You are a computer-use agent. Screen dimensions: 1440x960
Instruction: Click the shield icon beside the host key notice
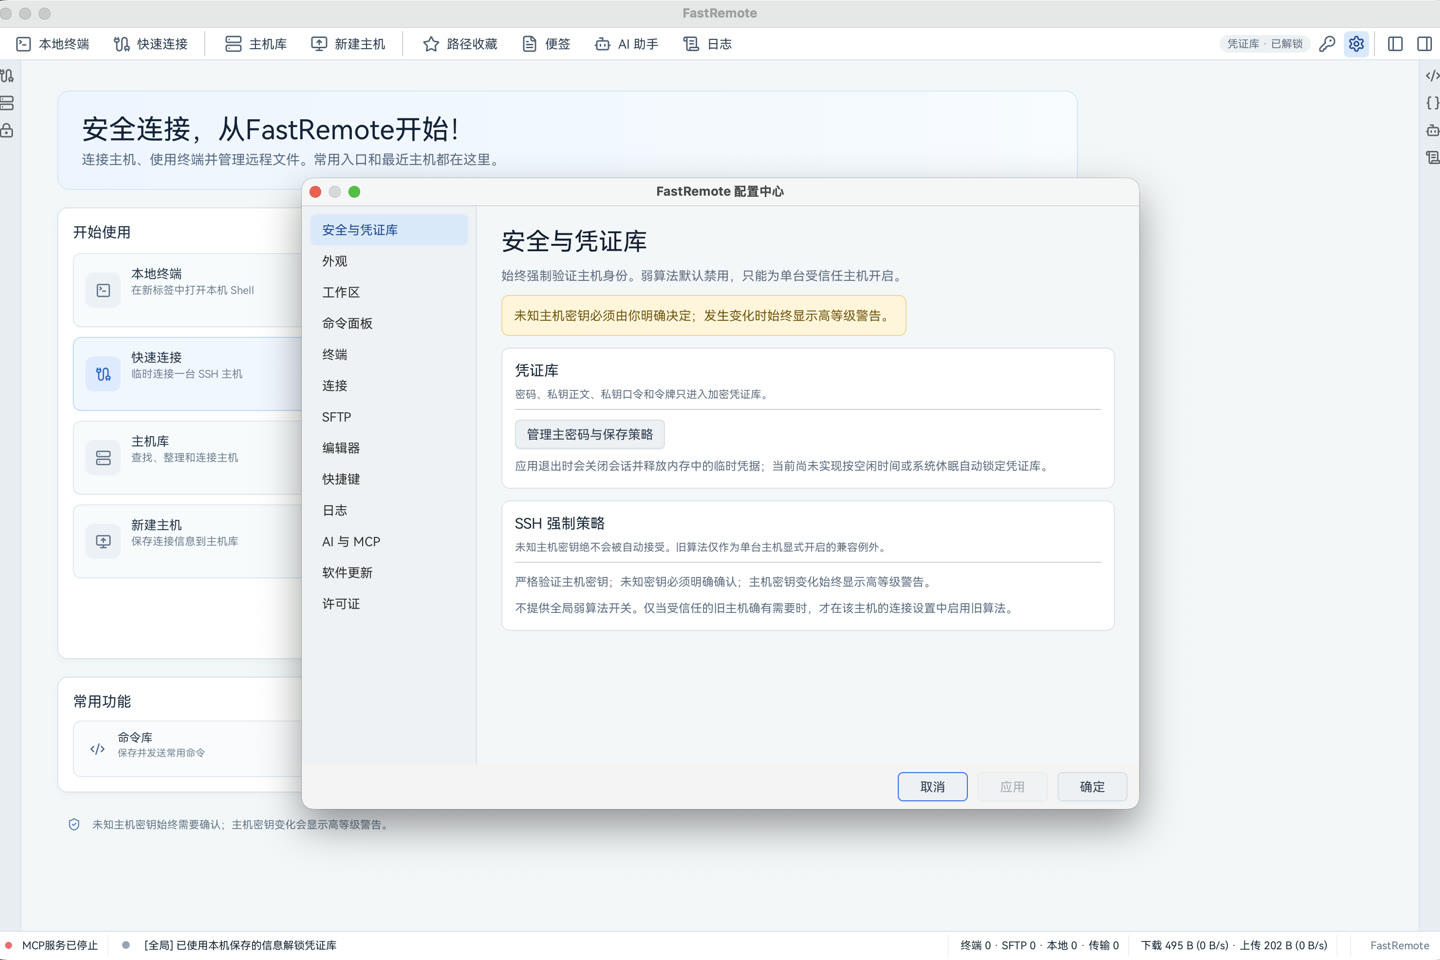(74, 825)
